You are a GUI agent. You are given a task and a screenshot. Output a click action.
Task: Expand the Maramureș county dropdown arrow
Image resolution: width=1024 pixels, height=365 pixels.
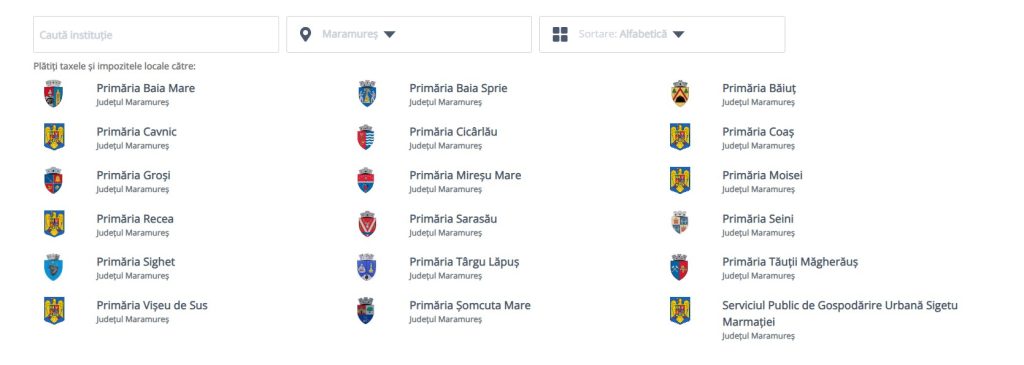pyautogui.click(x=389, y=35)
